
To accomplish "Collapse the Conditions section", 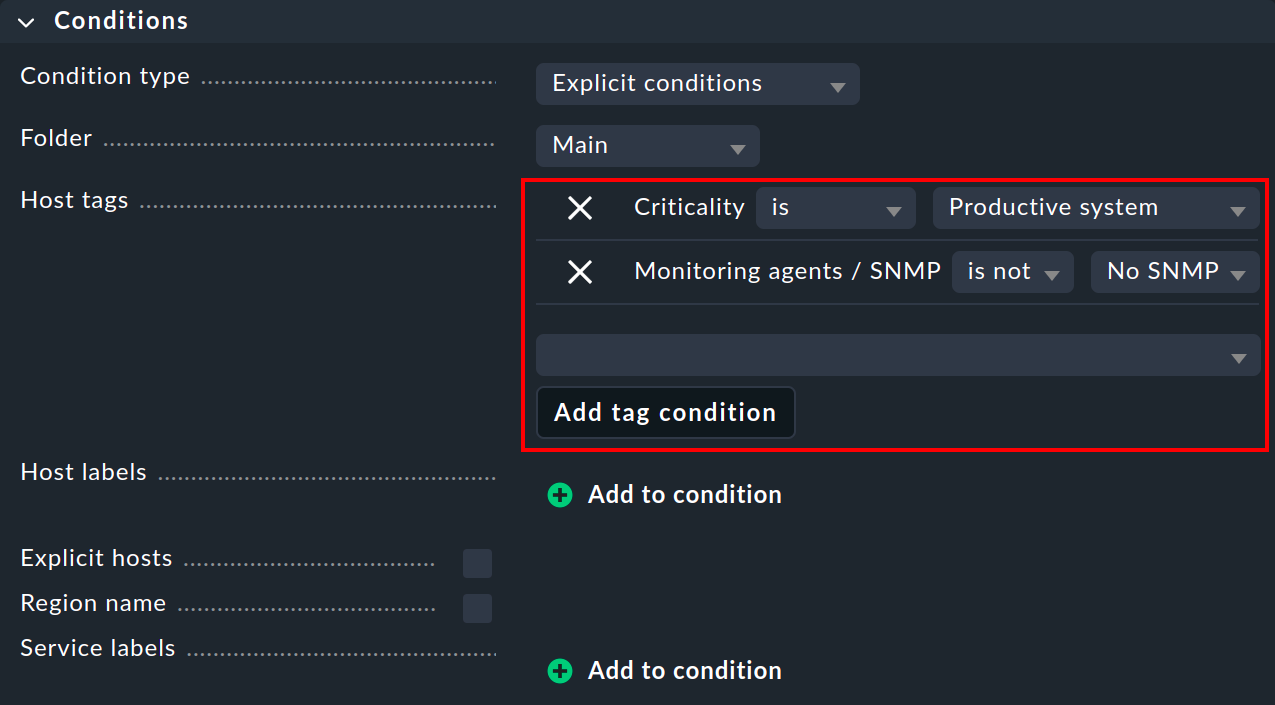I will coord(24,21).
